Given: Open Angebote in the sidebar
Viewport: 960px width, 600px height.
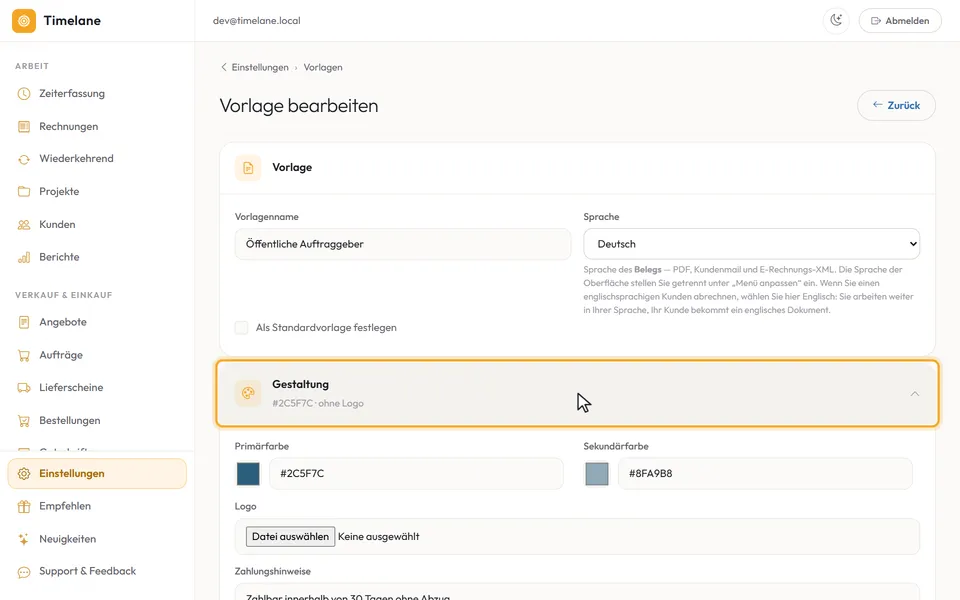Looking at the screenshot, I should click(x=97, y=322).
